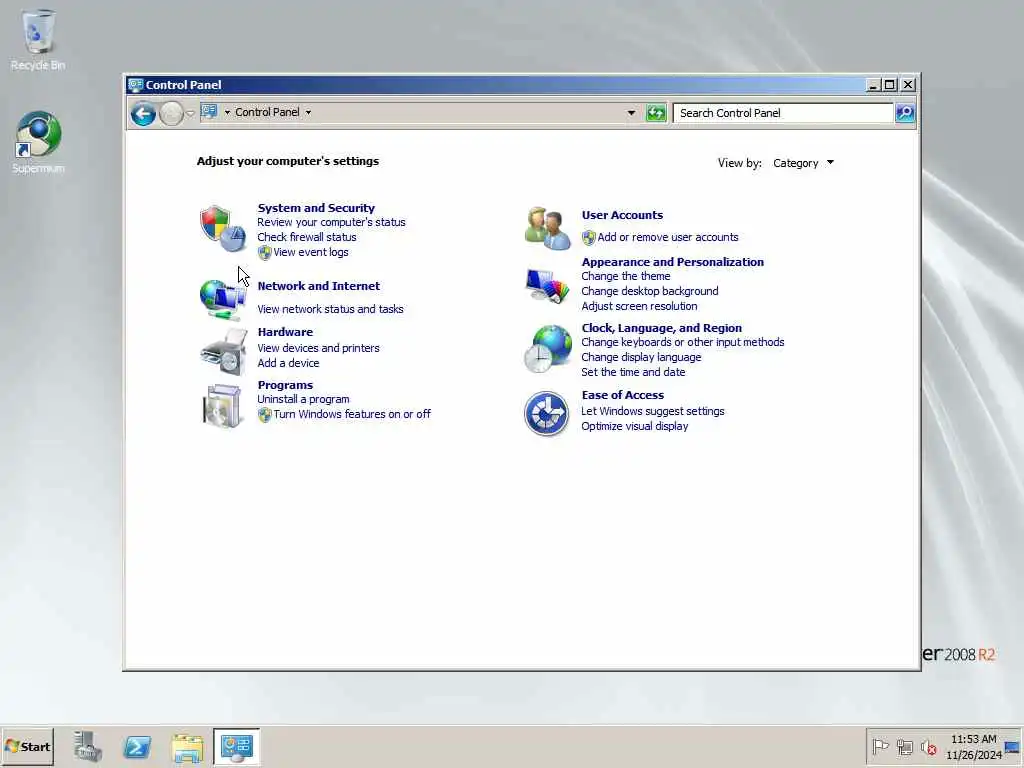Screen dimensions: 1024x768
Task: Click Review your computer's status
Action: click(331, 222)
